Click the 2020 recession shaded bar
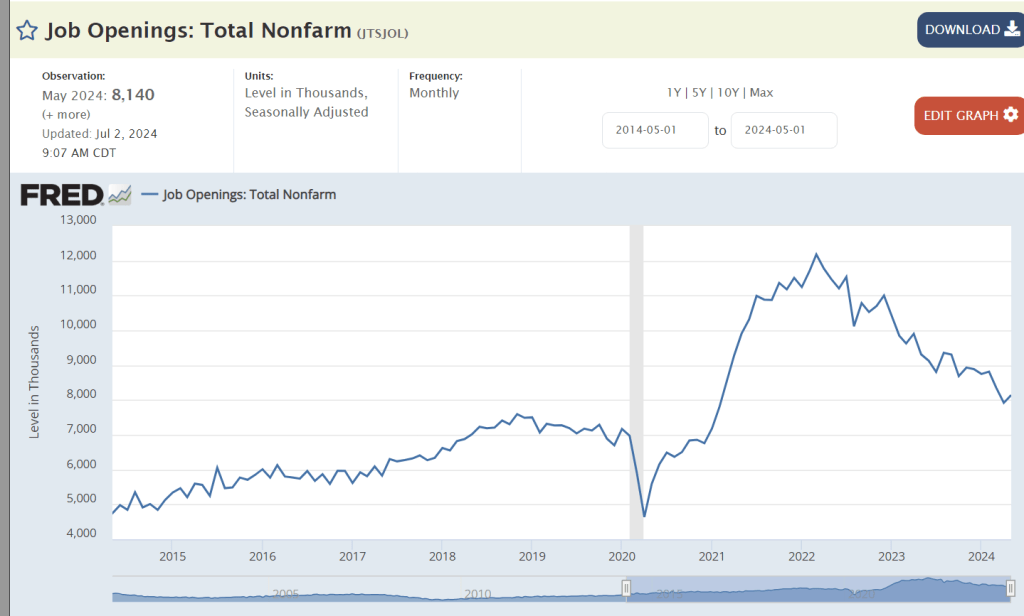Image resolution: width=1024 pixels, height=616 pixels. [x=635, y=380]
